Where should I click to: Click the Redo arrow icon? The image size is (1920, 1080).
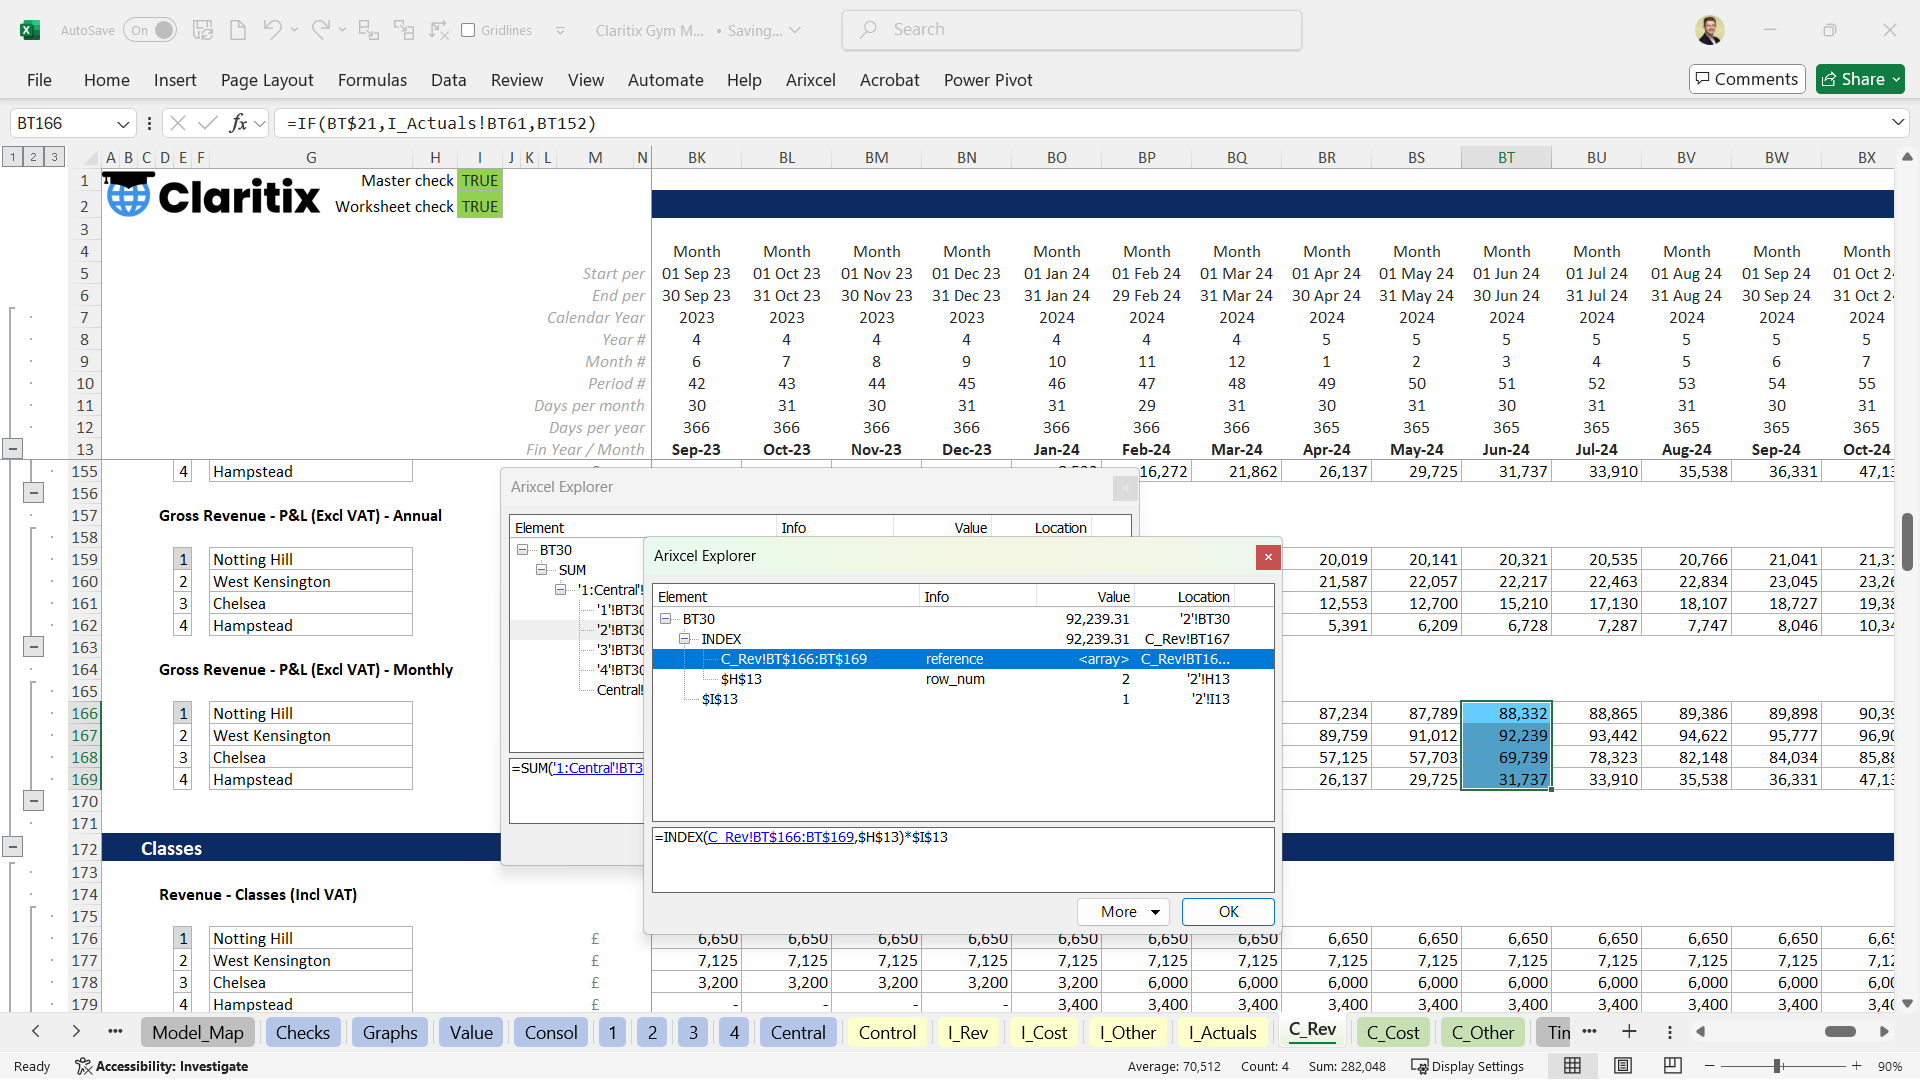pos(320,30)
